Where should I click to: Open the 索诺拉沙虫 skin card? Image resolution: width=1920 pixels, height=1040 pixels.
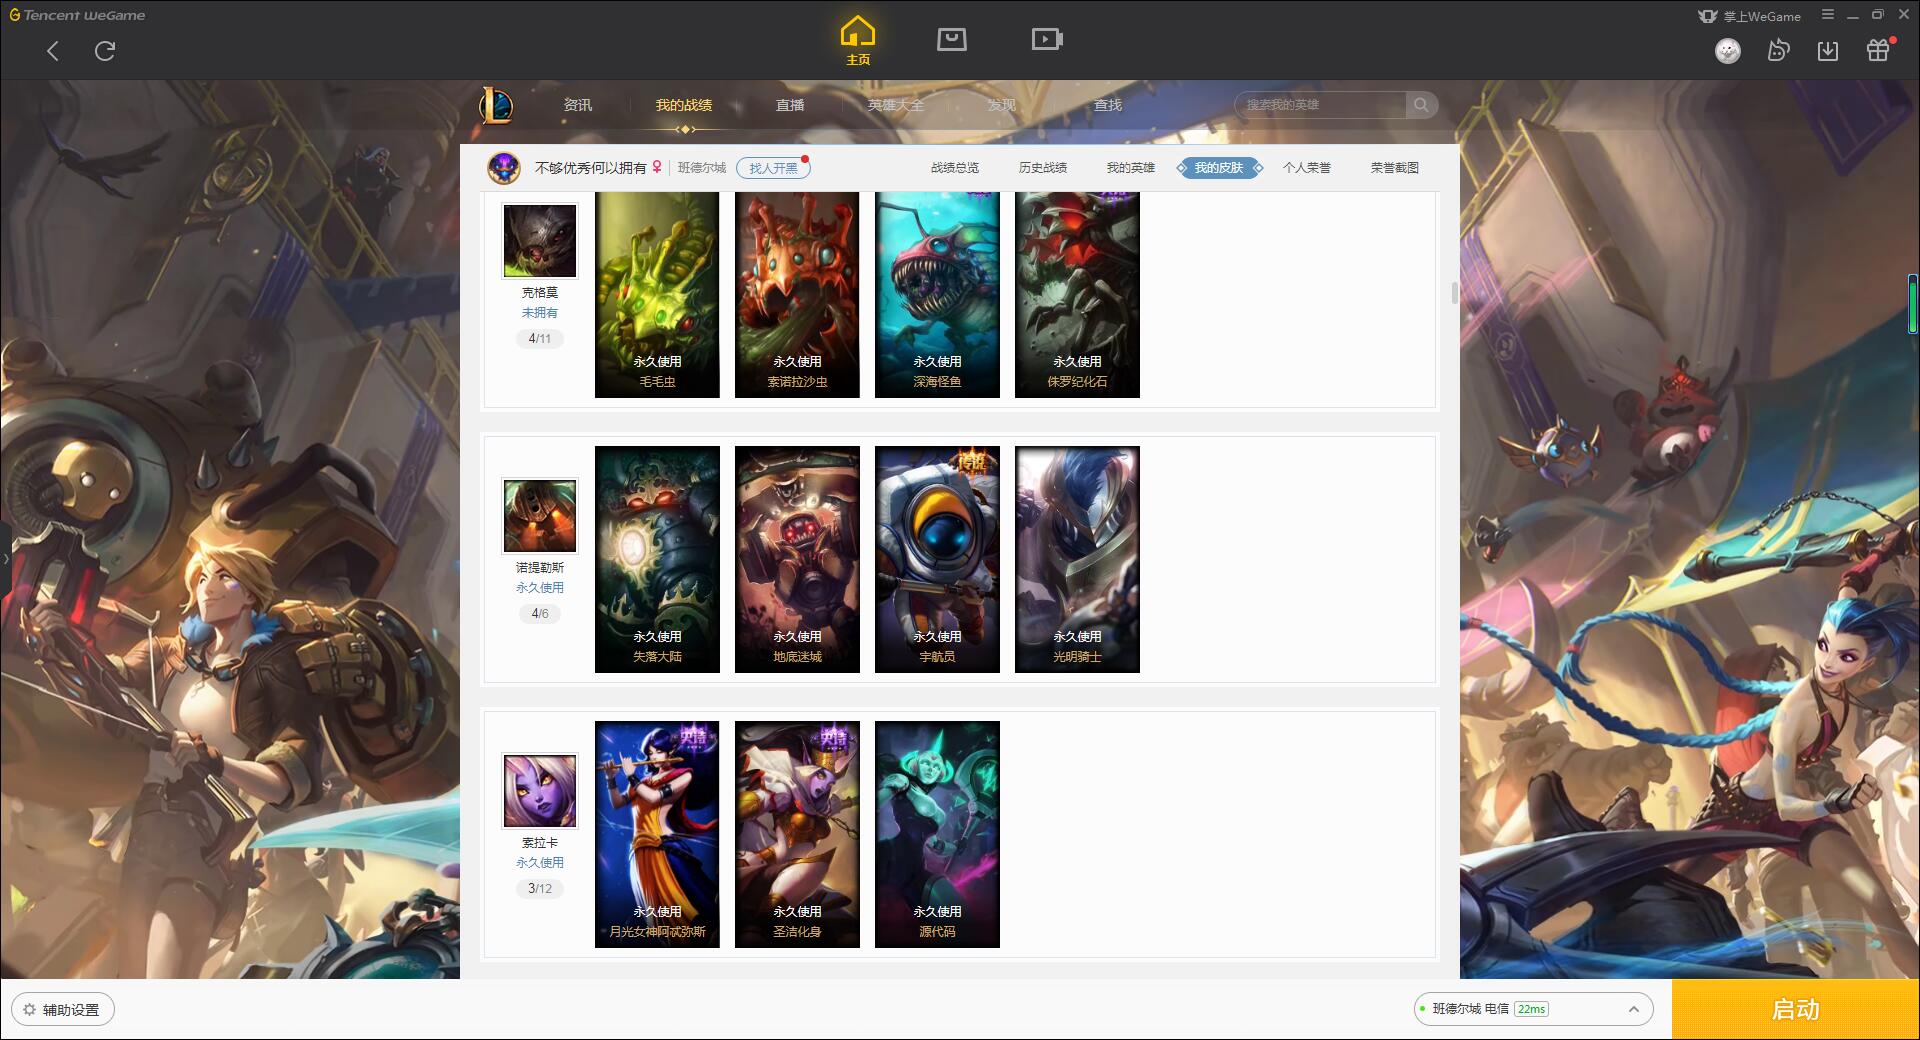pyautogui.click(x=797, y=295)
